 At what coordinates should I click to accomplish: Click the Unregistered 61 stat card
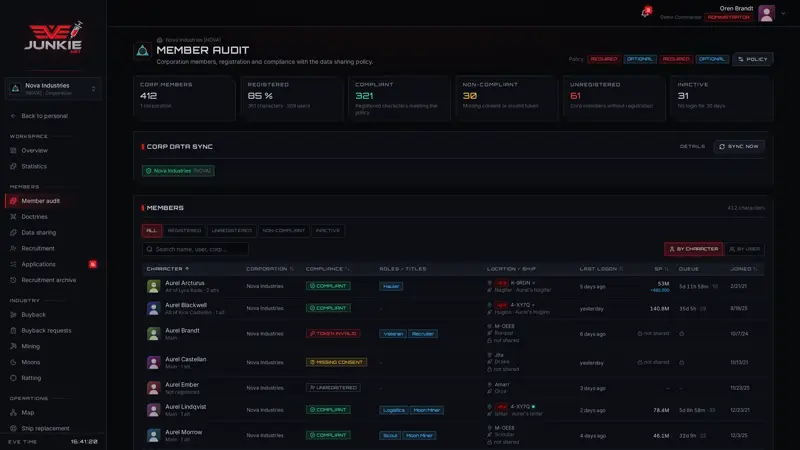point(614,98)
